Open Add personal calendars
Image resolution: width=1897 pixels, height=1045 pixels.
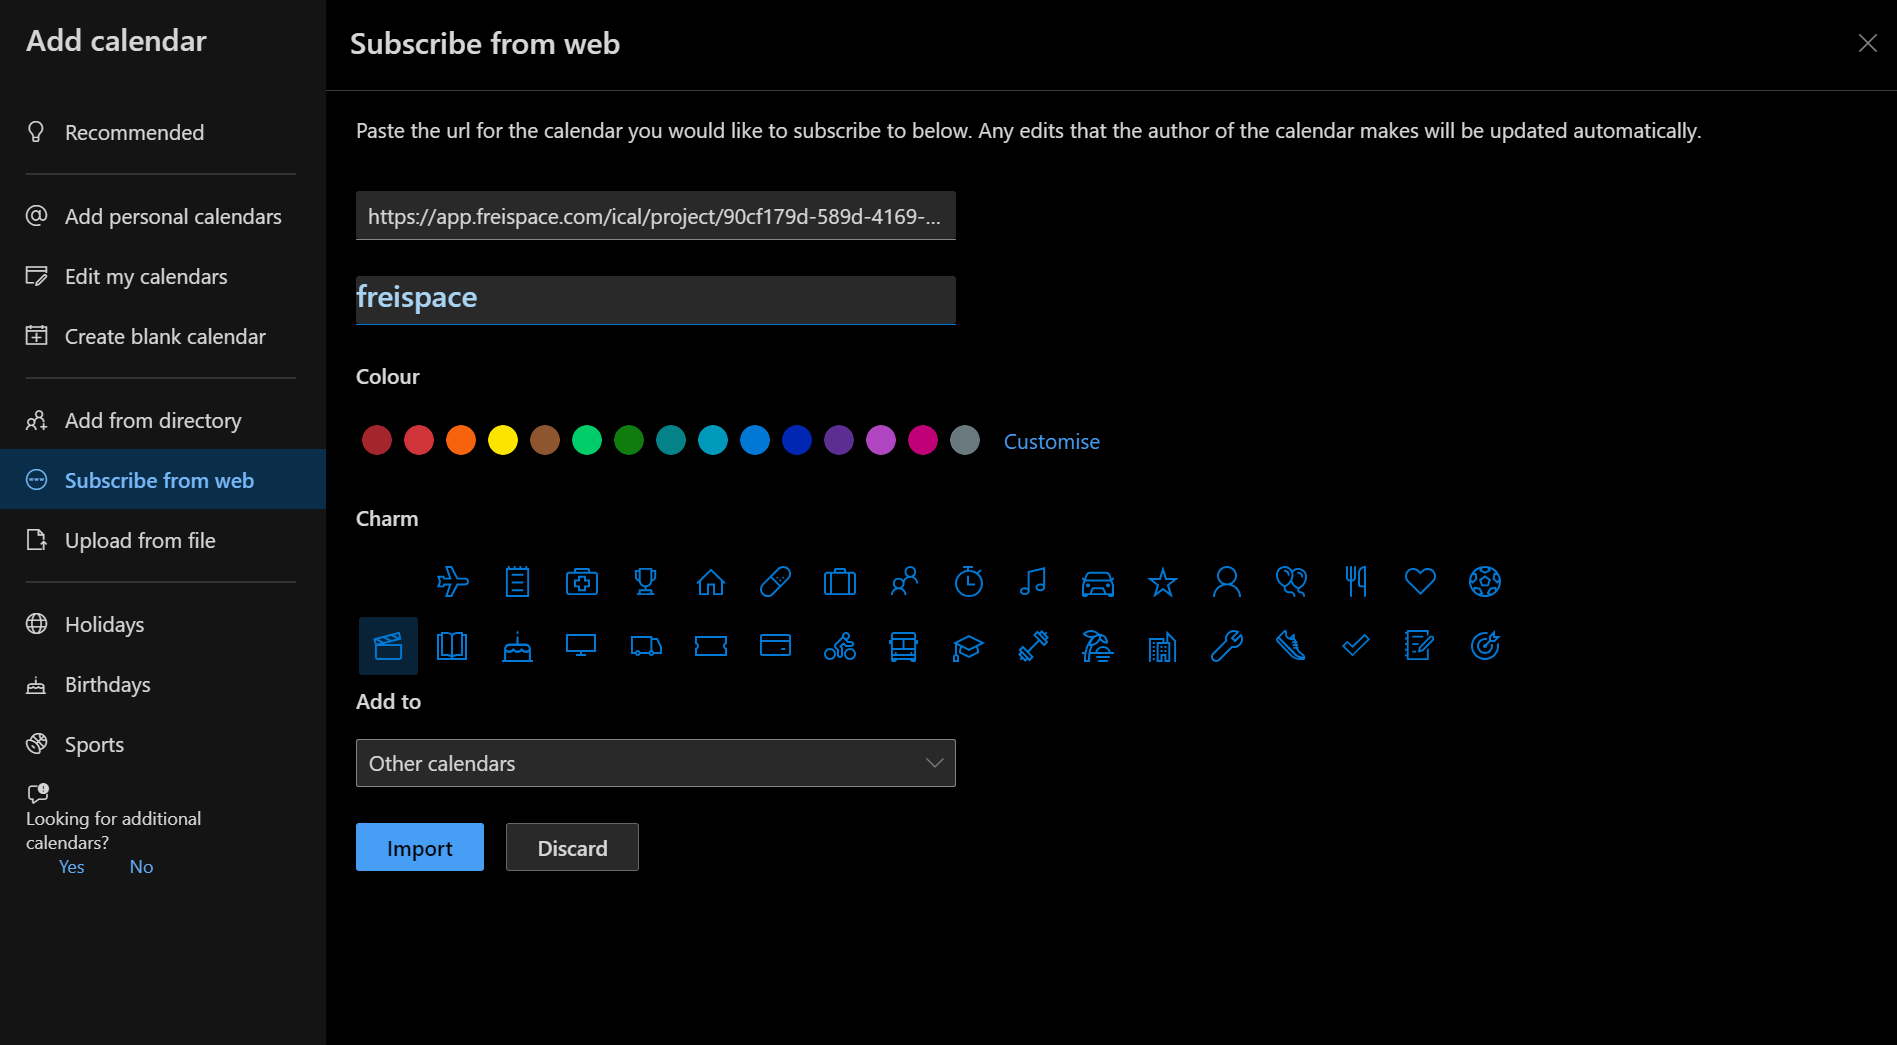click(172, 216)
